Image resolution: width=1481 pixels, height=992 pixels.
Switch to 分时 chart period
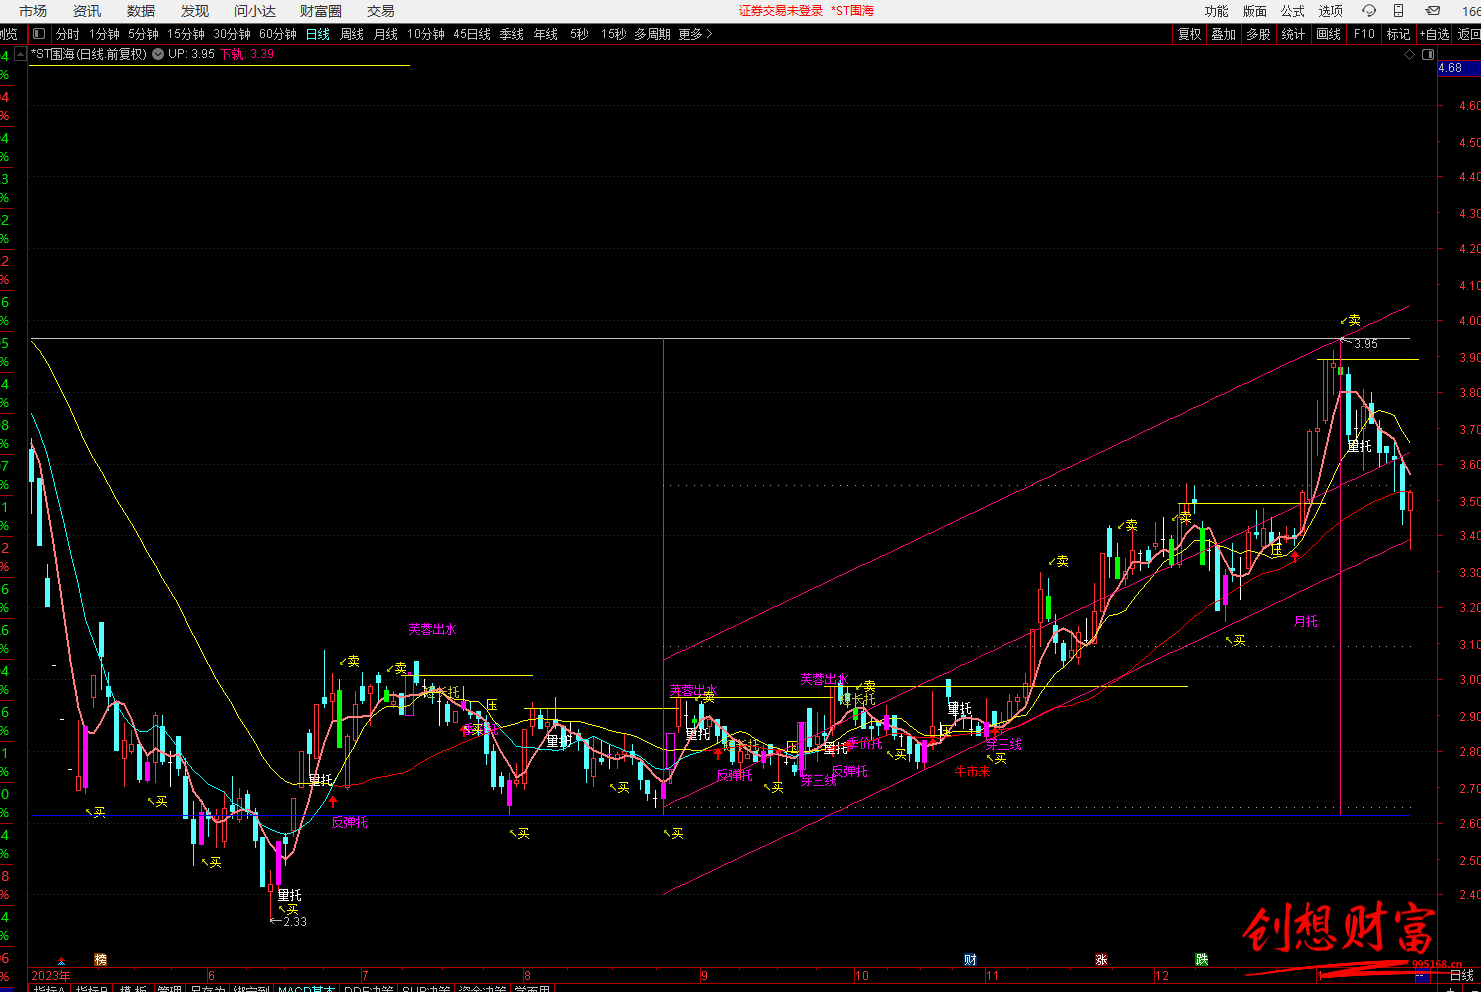(68, 34)
